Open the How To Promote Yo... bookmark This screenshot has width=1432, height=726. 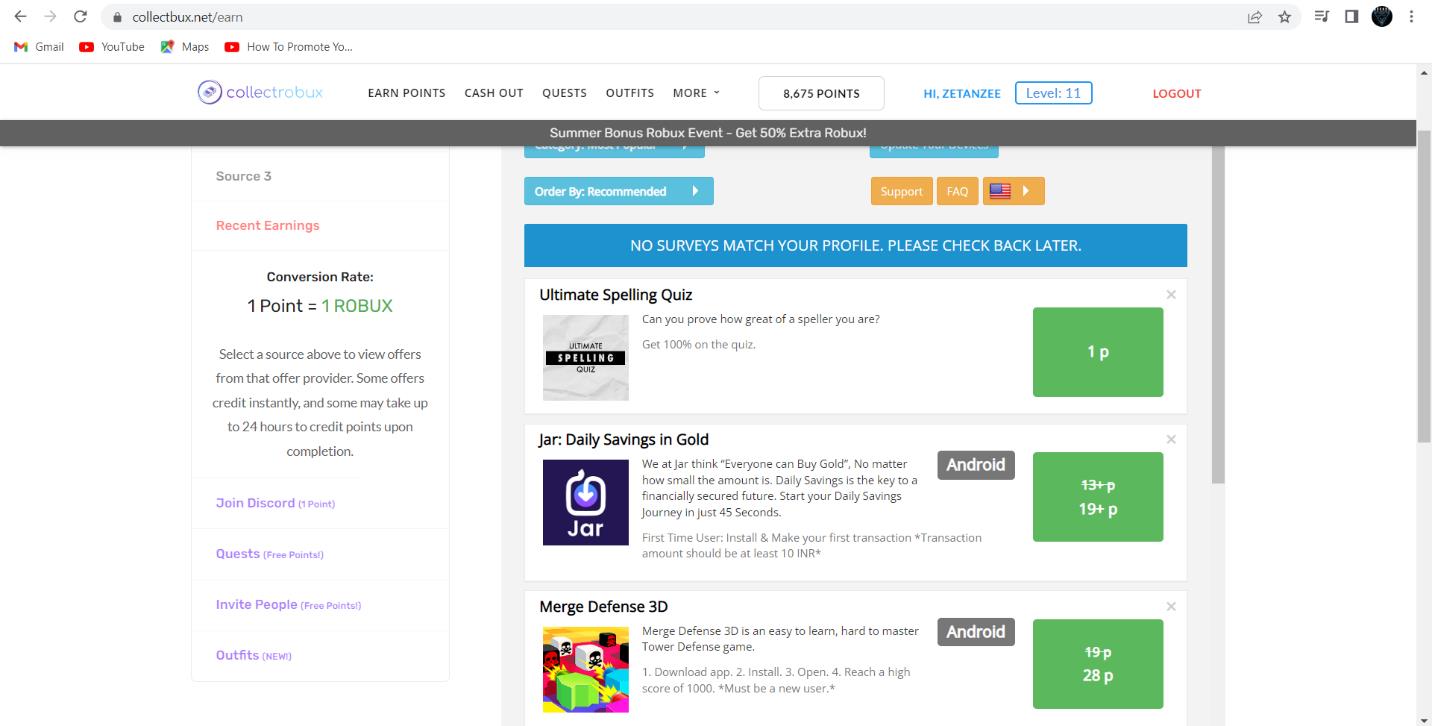[x=289, y=47]
